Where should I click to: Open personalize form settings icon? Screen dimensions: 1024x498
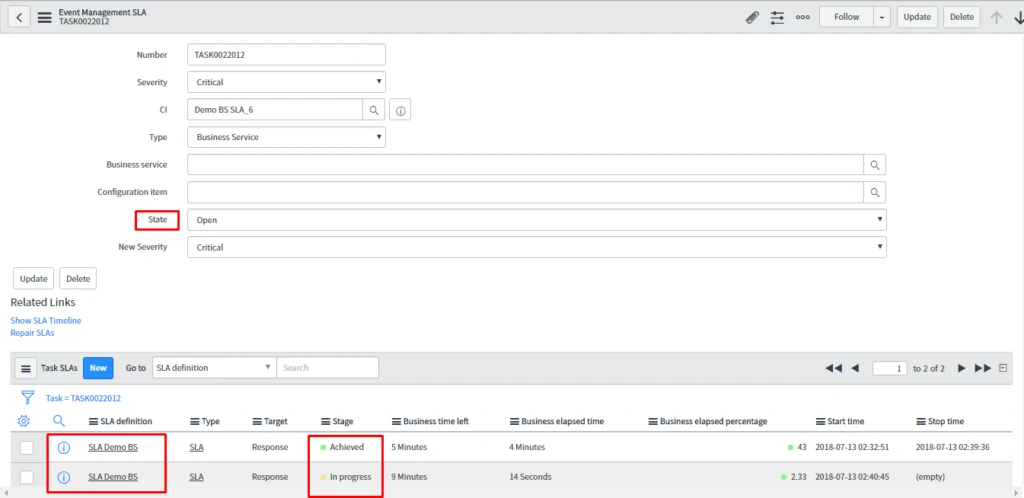coord(777,17)
